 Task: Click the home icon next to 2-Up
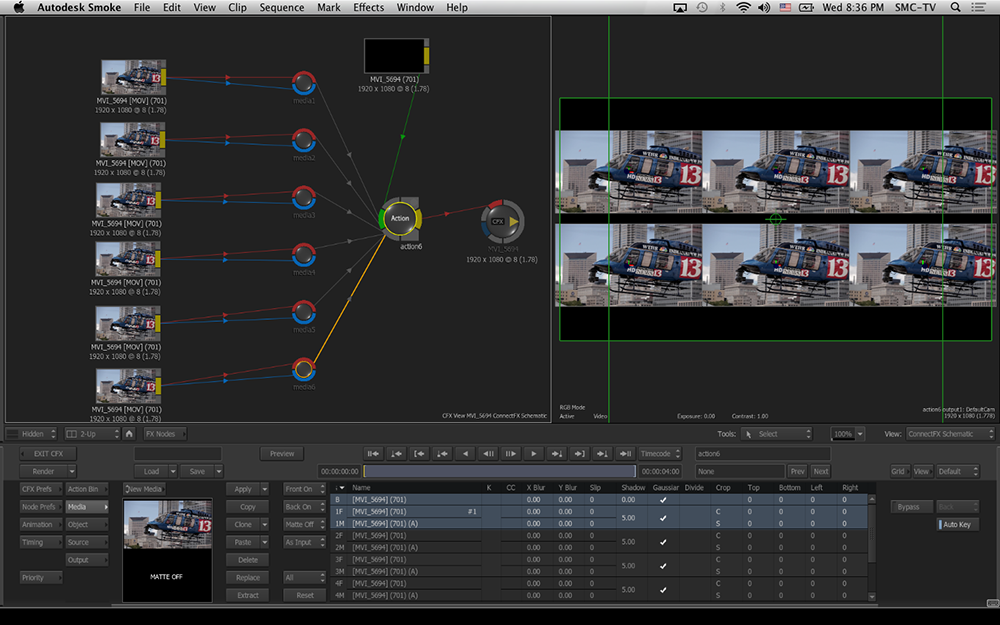(129, 434)
